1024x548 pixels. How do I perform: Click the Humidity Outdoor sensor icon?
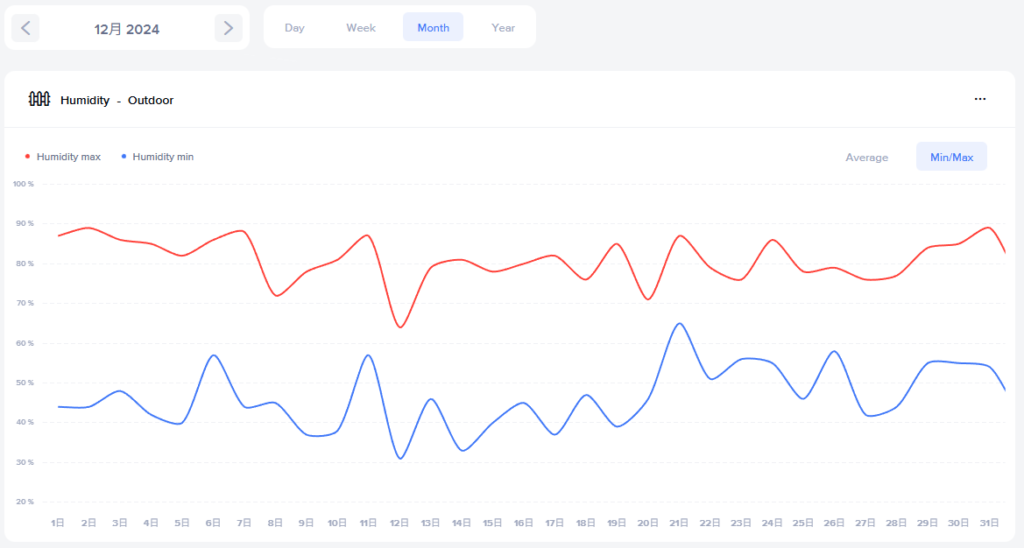pos(39,99)
